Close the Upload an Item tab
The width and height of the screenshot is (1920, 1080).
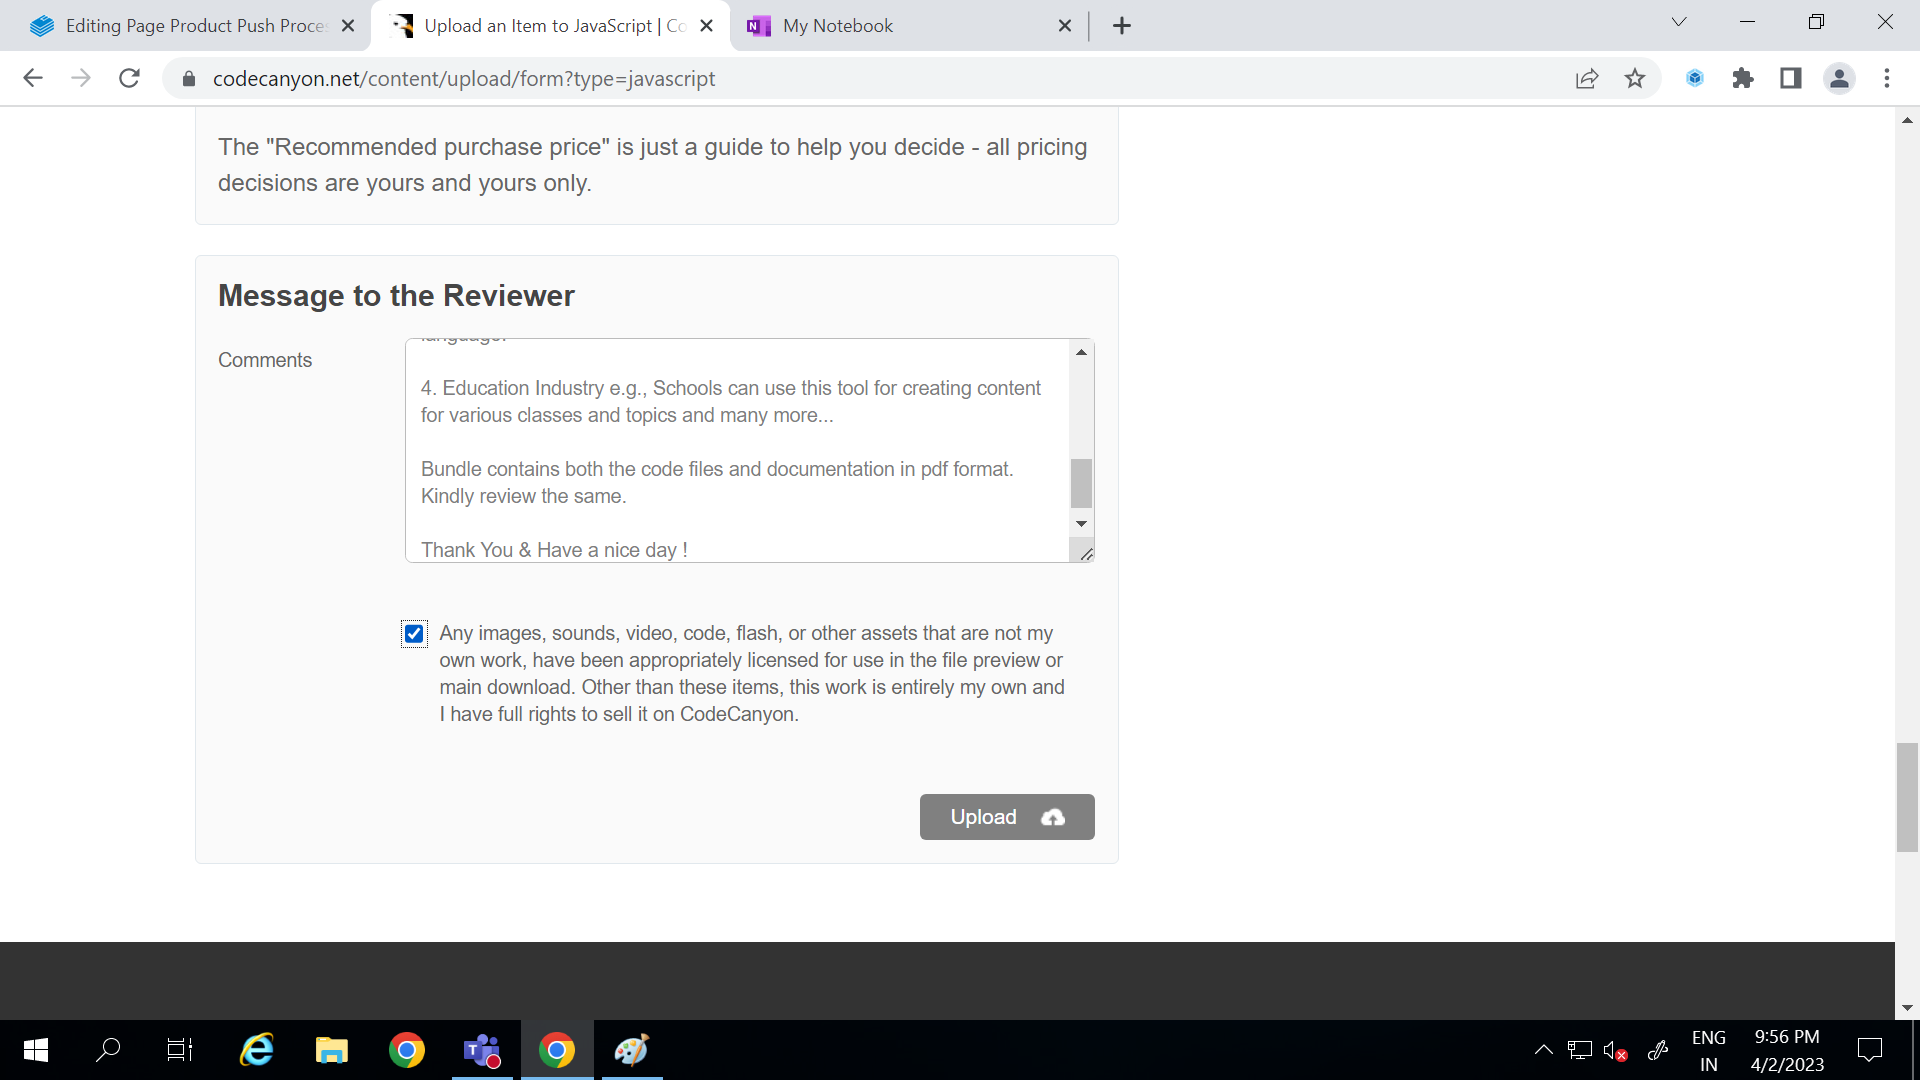coord(707,26)
